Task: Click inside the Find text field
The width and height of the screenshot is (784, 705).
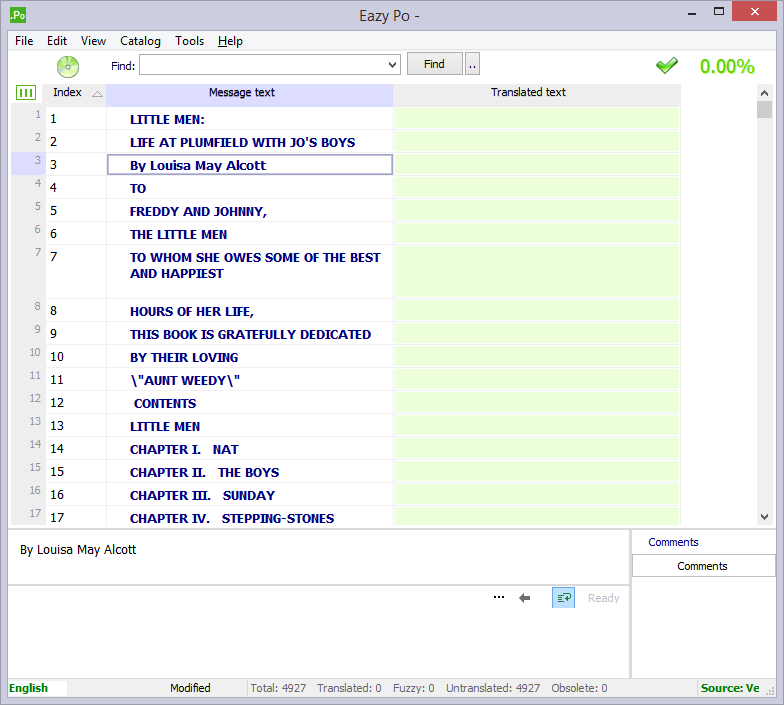Action: coord(262,64)
